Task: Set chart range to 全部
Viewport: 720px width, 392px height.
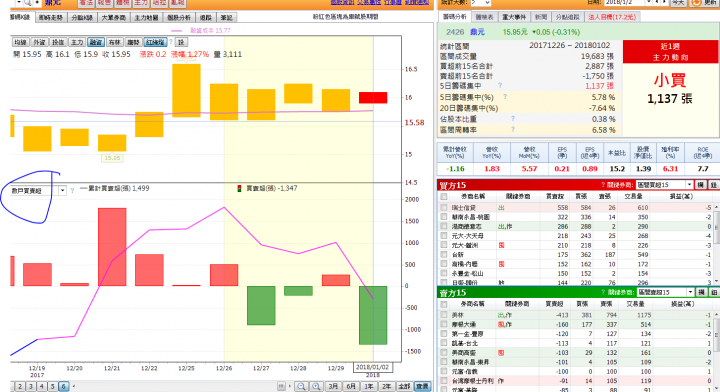Action: [404, 386]
